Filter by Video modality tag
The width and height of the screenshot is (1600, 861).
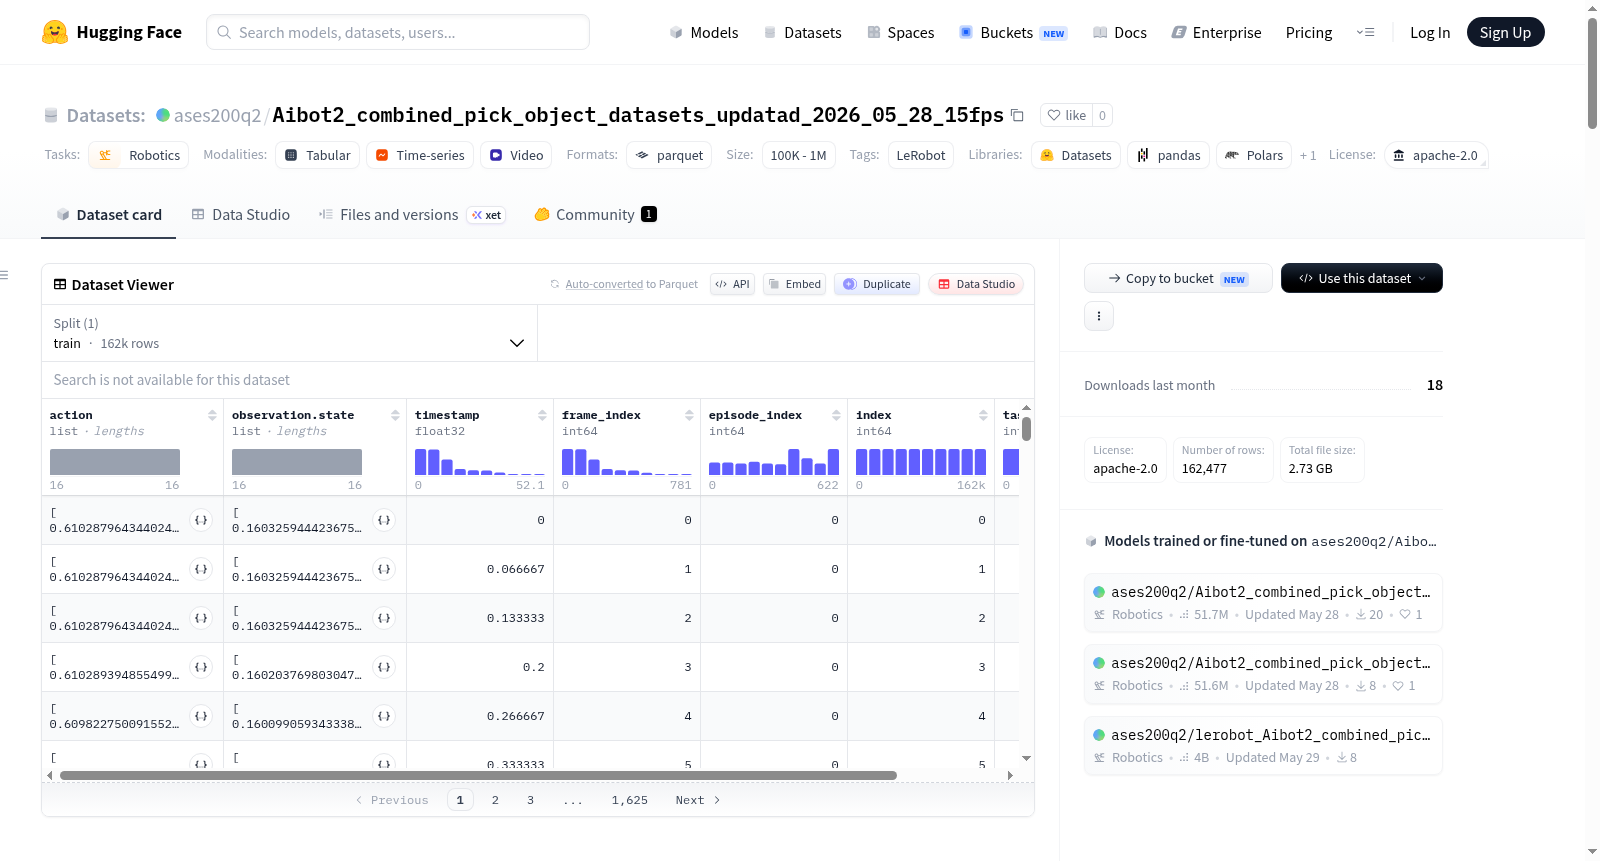pos(516,155)
